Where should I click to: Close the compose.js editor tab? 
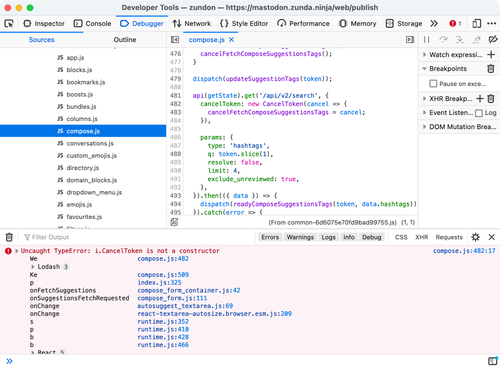232,40
